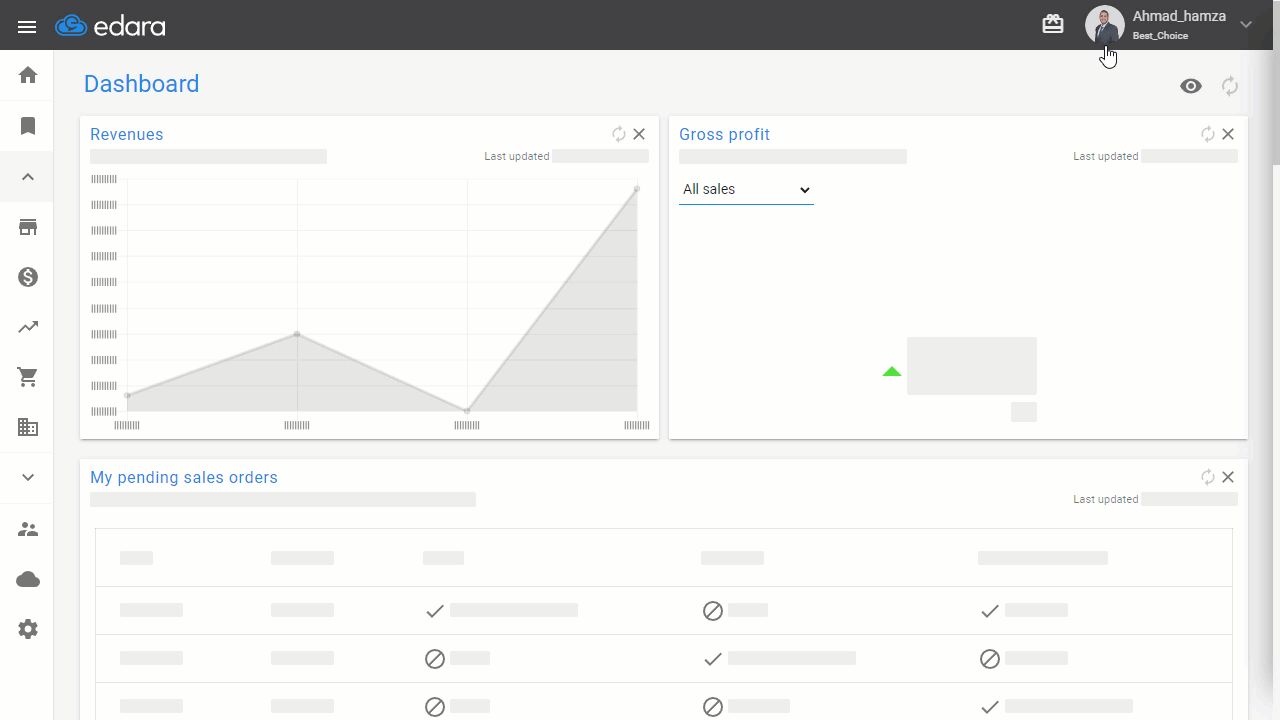
Task: Open the building organization sidebar icon
Action: [x=28, y=427]
